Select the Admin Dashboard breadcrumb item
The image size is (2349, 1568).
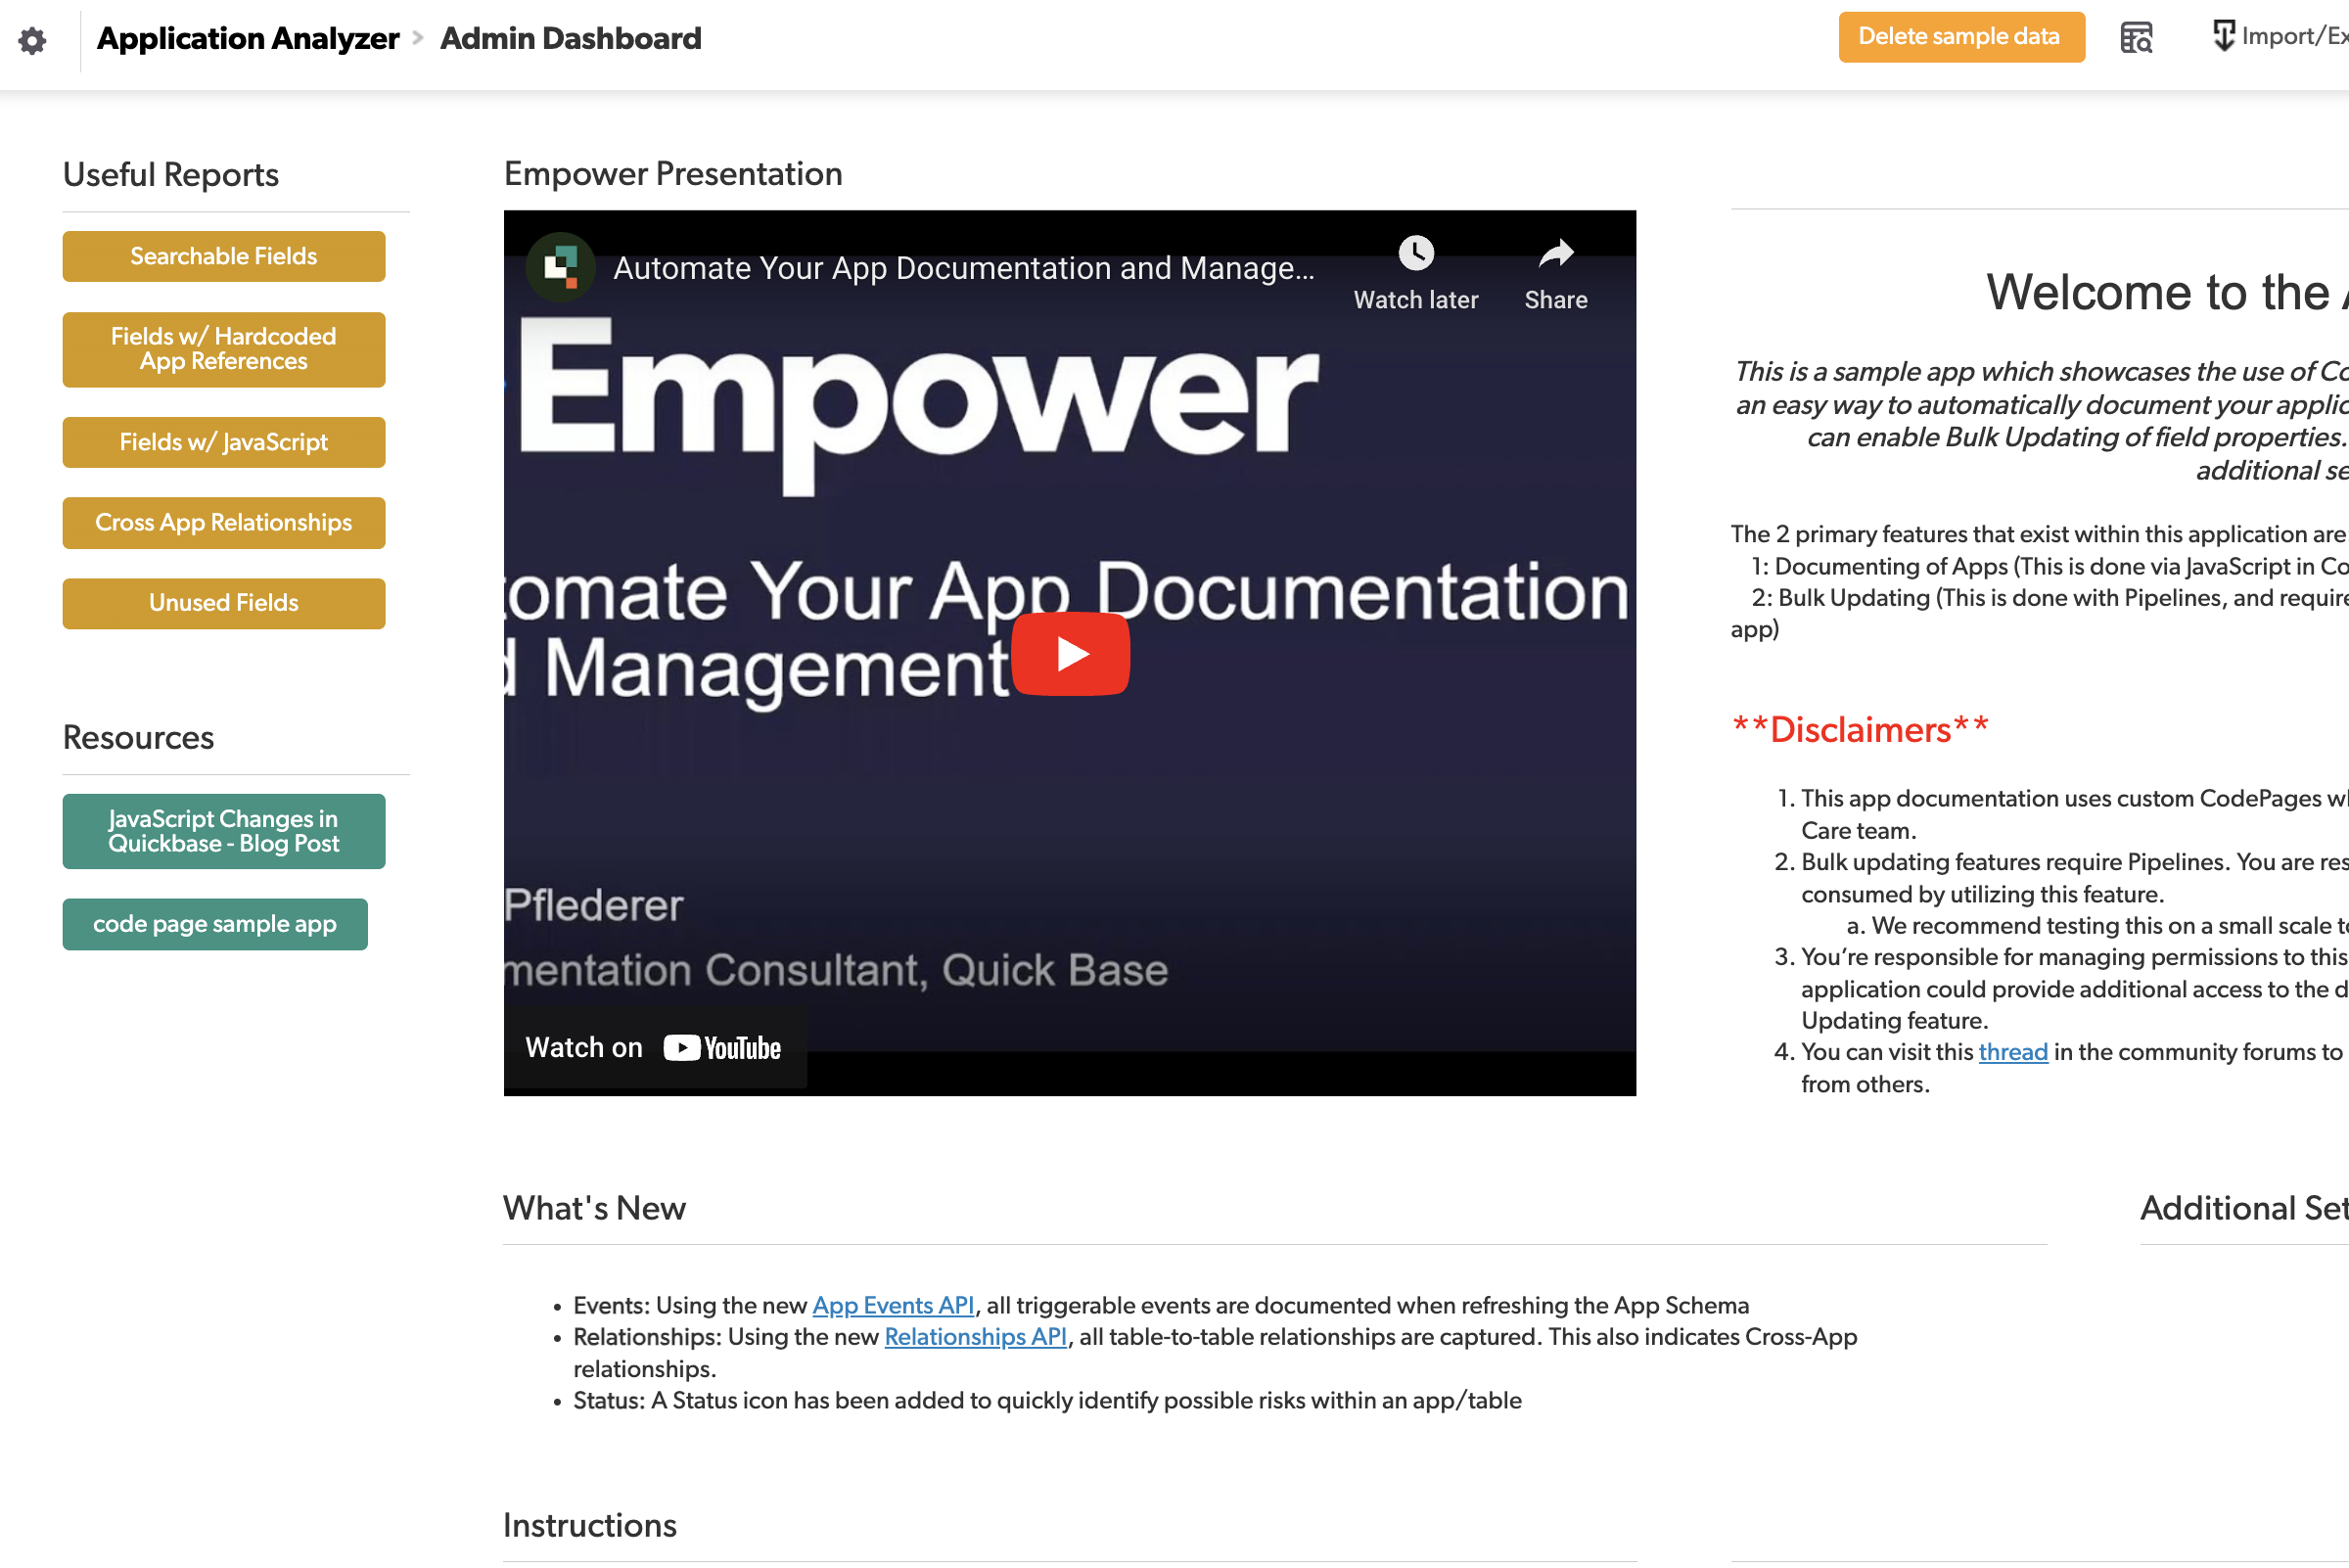[x=570, y=38]
